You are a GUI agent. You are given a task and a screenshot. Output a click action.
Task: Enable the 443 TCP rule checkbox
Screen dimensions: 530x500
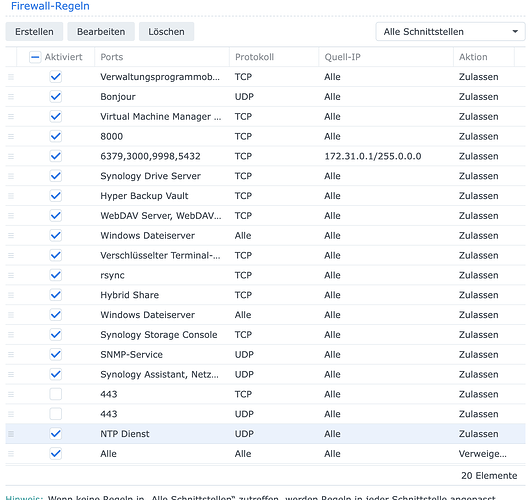tap(56, 394)
